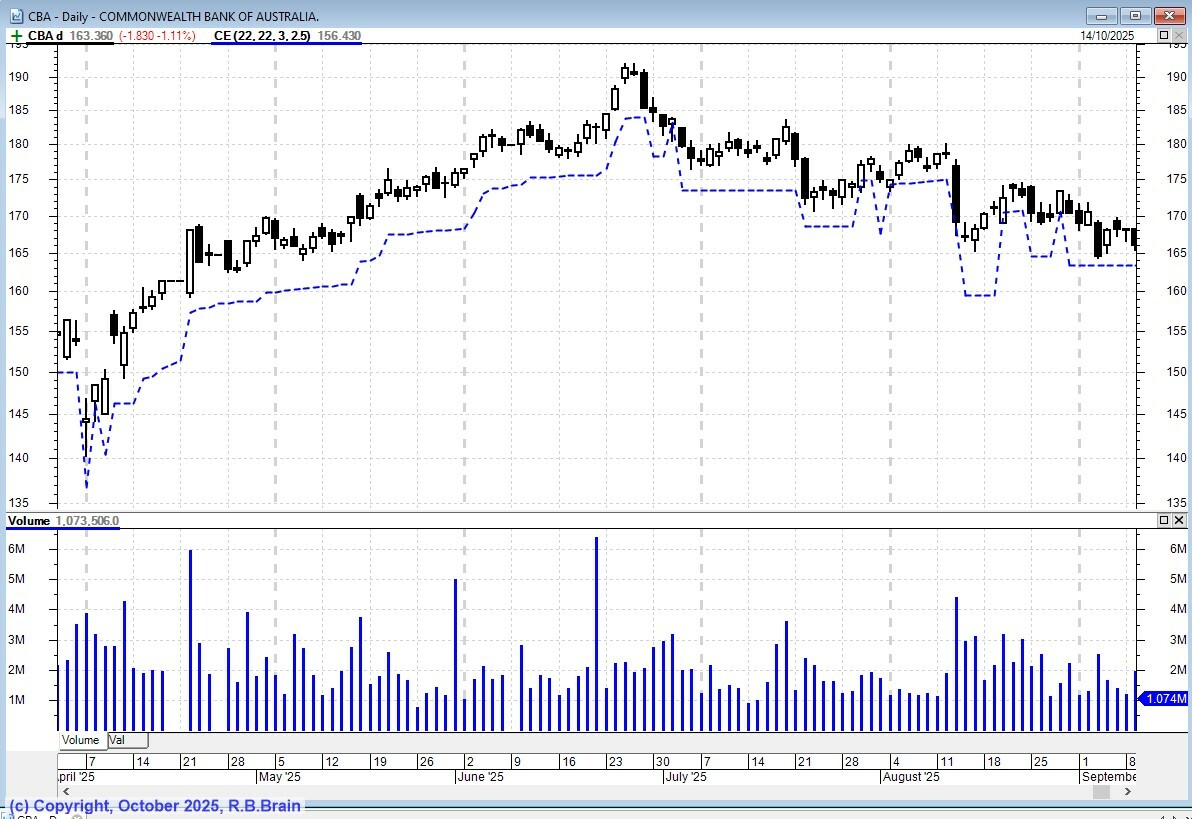Switch to the Val tab

point(118,740)
